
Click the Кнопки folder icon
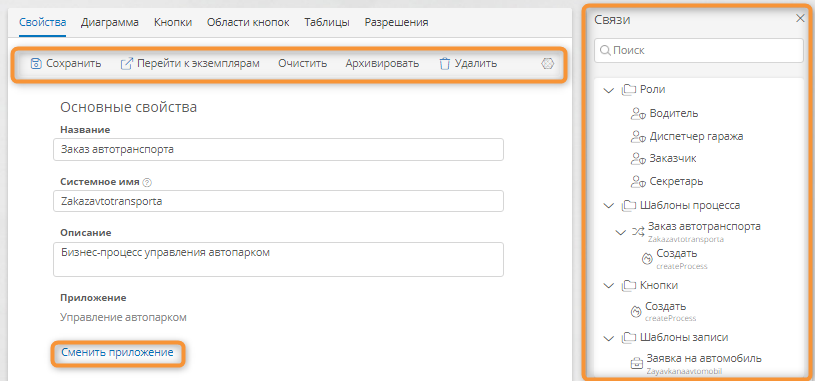click(629, 285)
